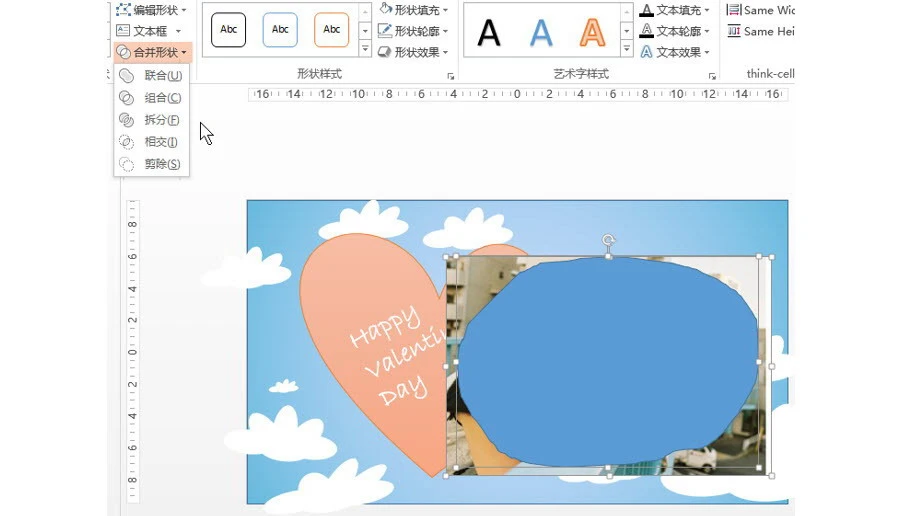The image size is (900, 516).
Task: Click the subtract shapes icon
Action: [126, 164]
